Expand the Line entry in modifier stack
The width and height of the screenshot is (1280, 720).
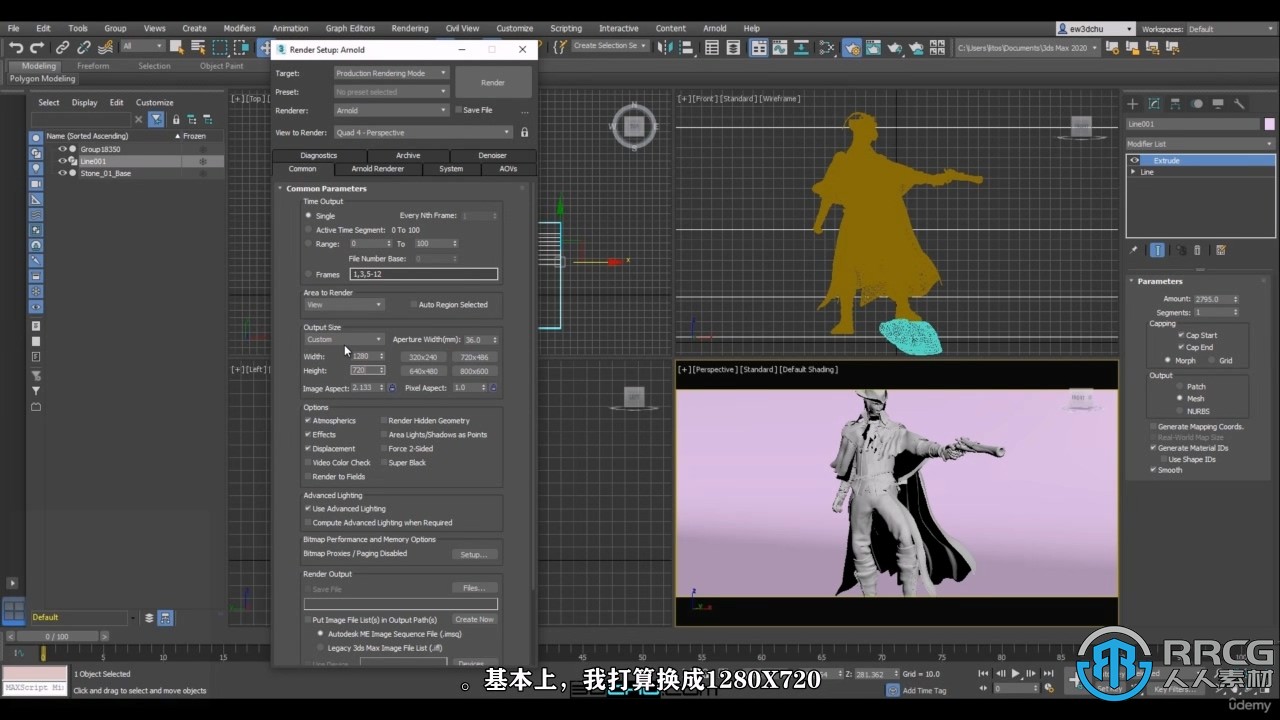tap(1133, 172)
